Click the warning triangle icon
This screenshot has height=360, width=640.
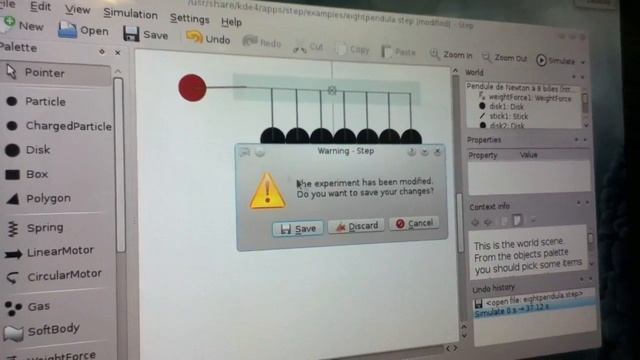267,191
